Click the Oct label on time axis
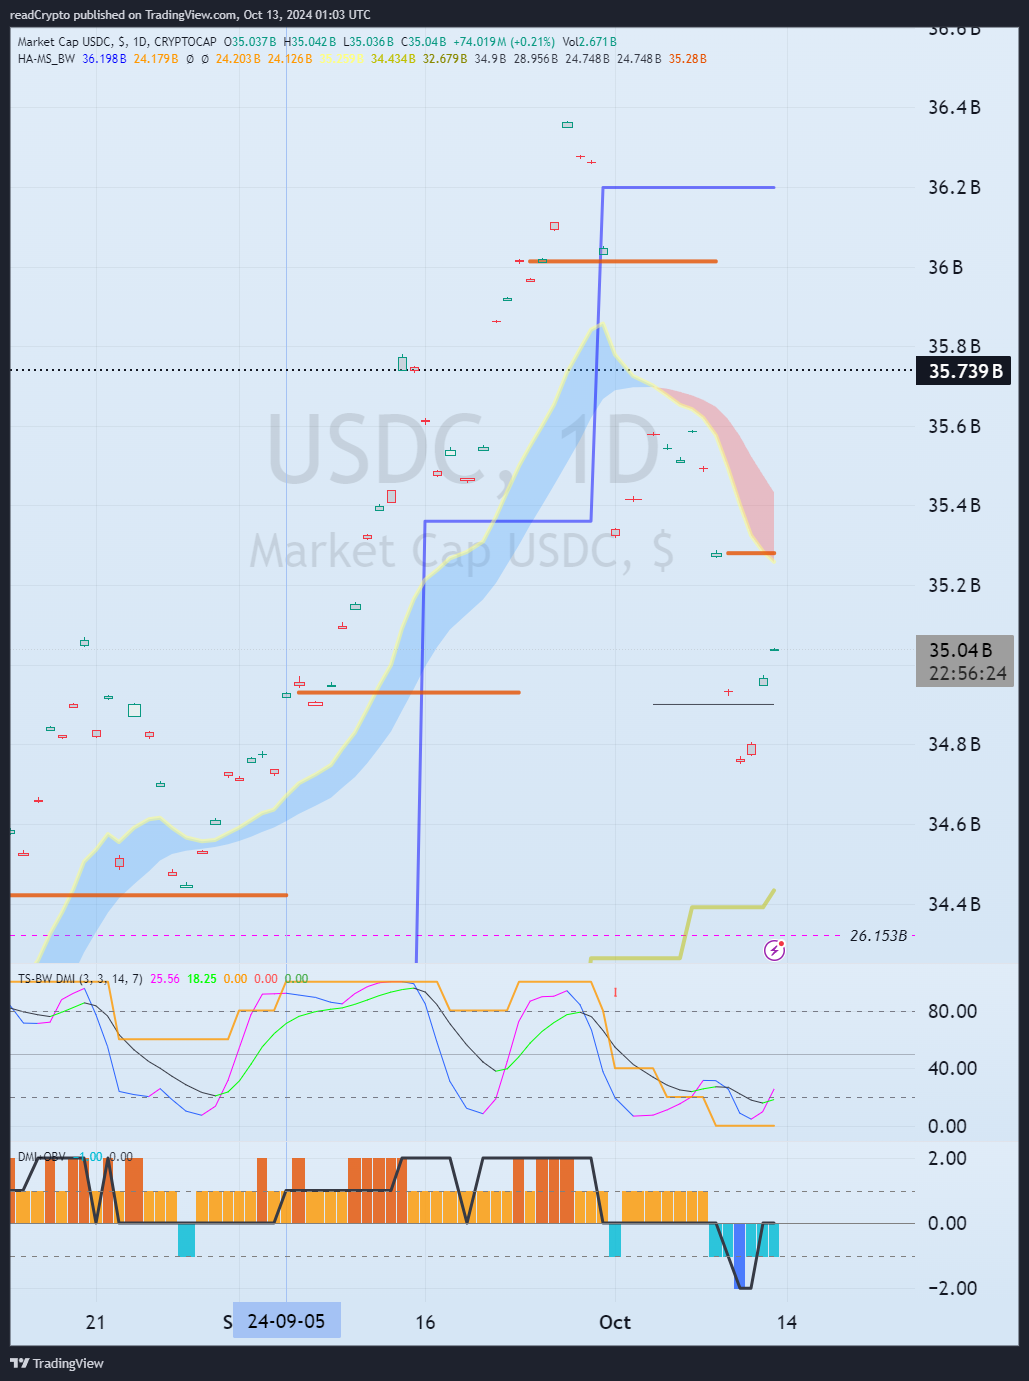 pos(615,1322)
